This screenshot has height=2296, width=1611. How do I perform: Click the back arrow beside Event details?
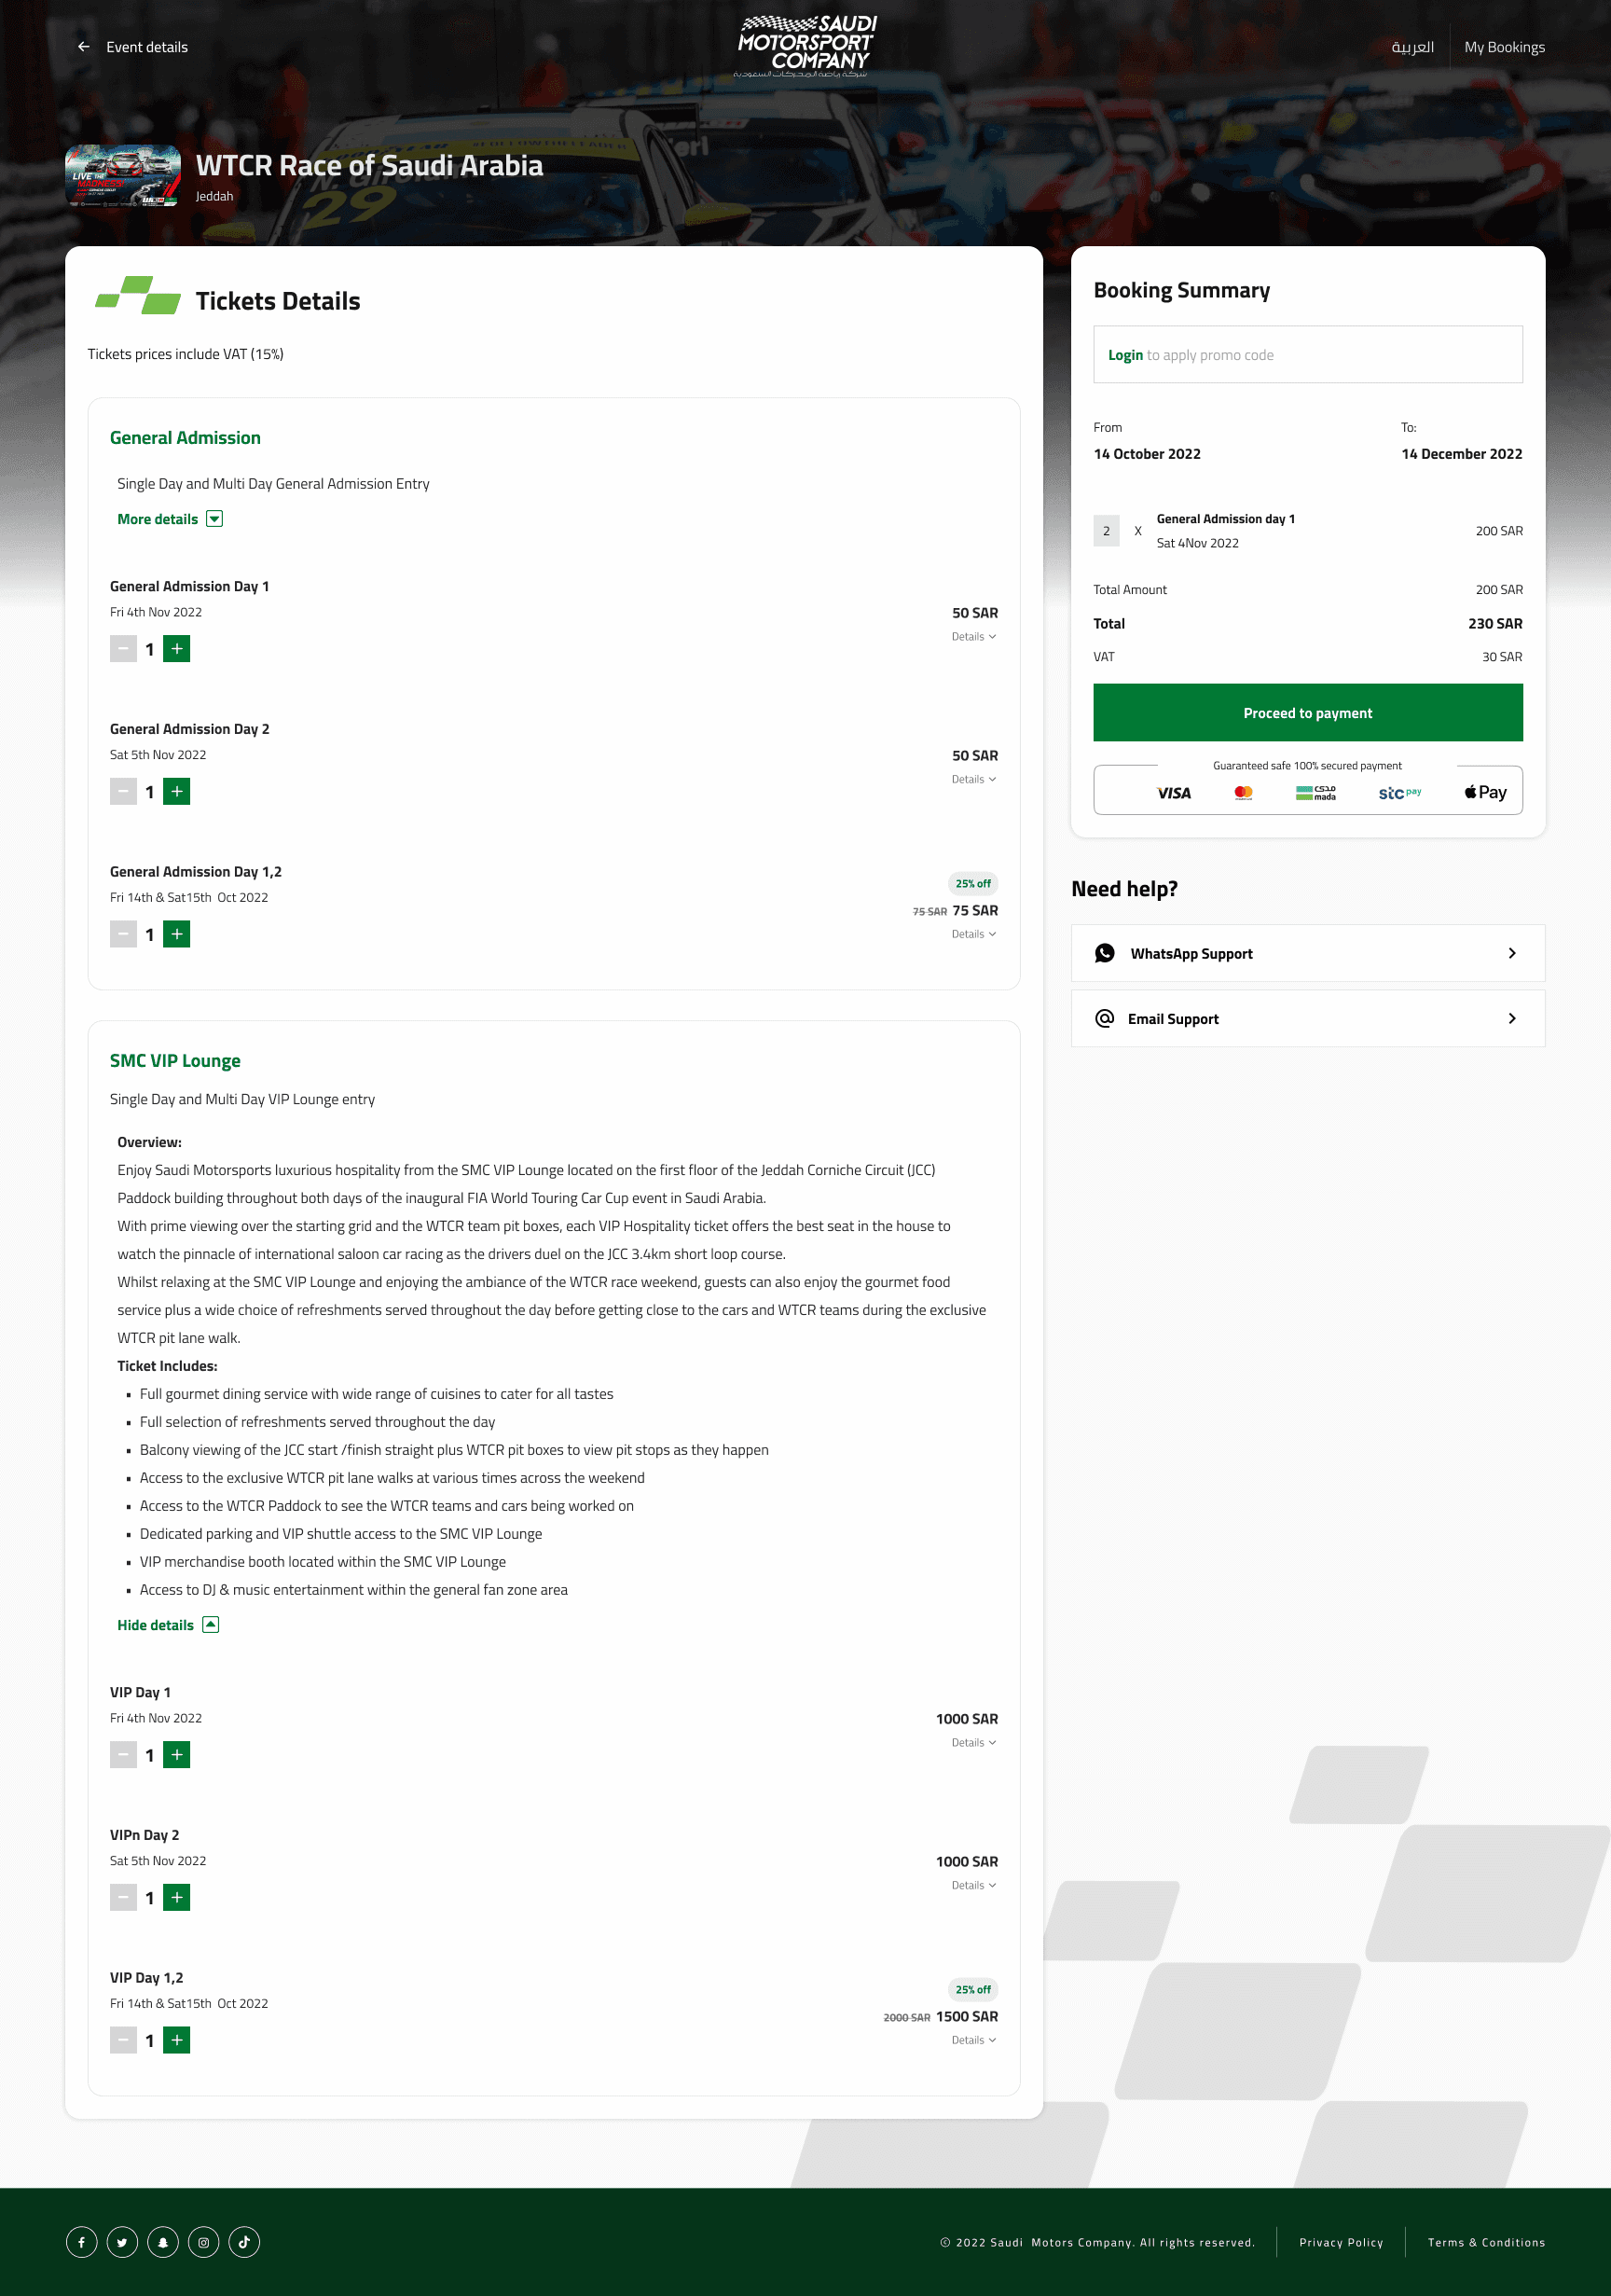[x=84, y=47]
